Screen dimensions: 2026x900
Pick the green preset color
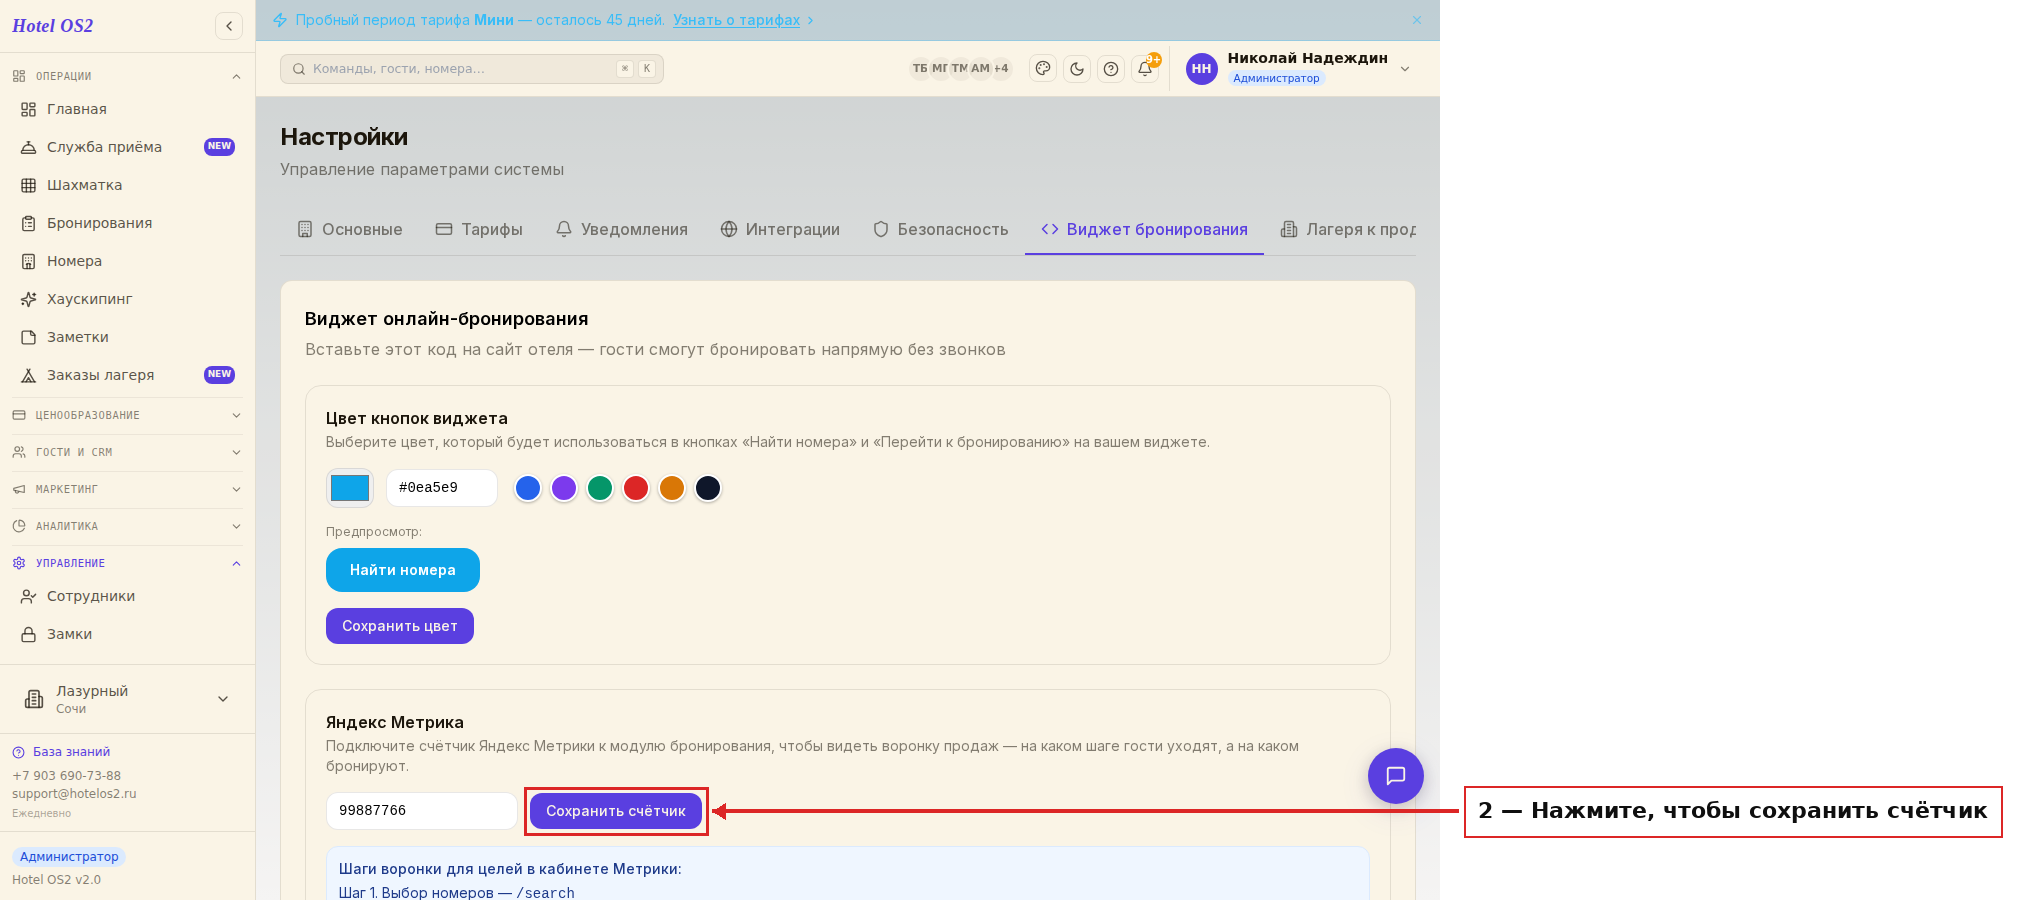pos(600,488)
